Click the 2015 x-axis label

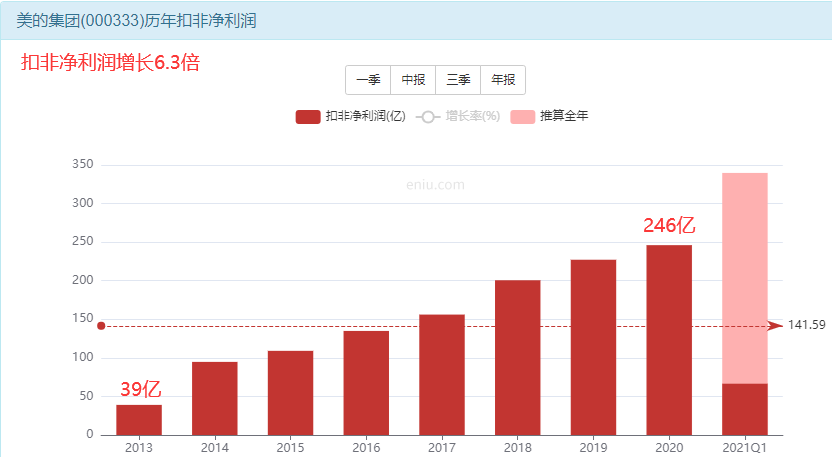[290, 447]
